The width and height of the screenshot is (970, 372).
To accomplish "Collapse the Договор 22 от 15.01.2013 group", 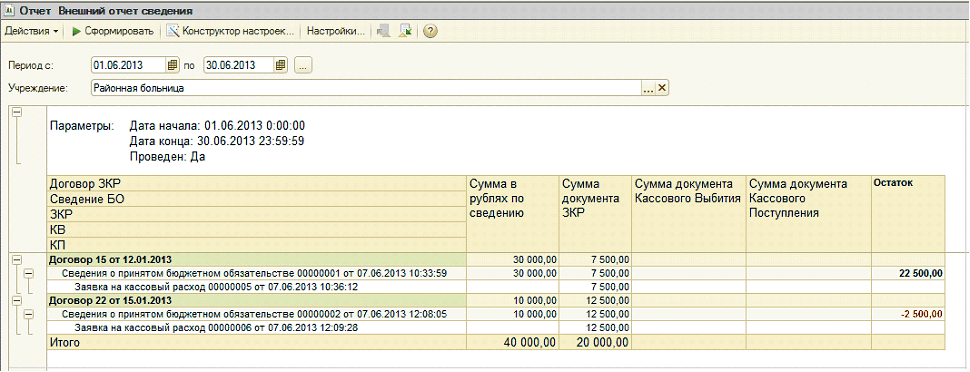I will (17, 301).
